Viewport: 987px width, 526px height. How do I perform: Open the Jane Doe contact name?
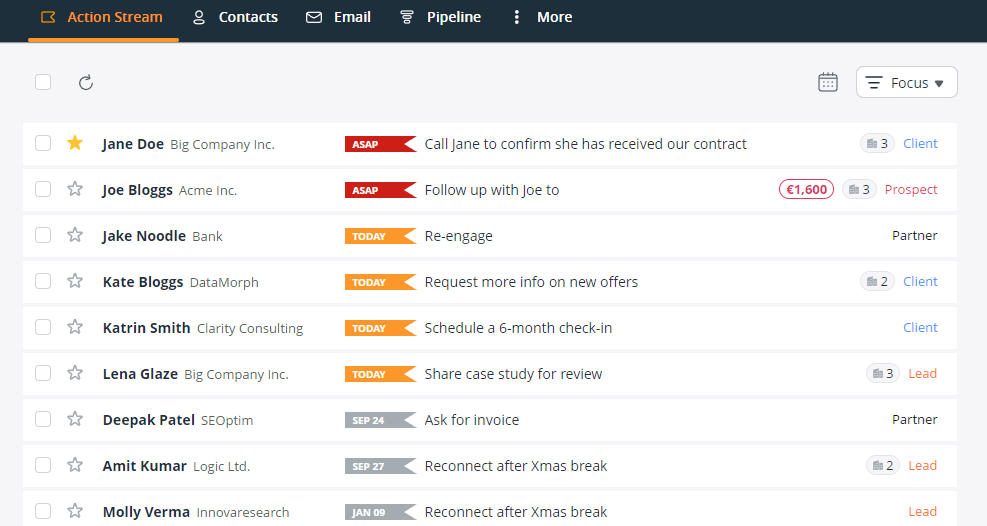(133, 144)
